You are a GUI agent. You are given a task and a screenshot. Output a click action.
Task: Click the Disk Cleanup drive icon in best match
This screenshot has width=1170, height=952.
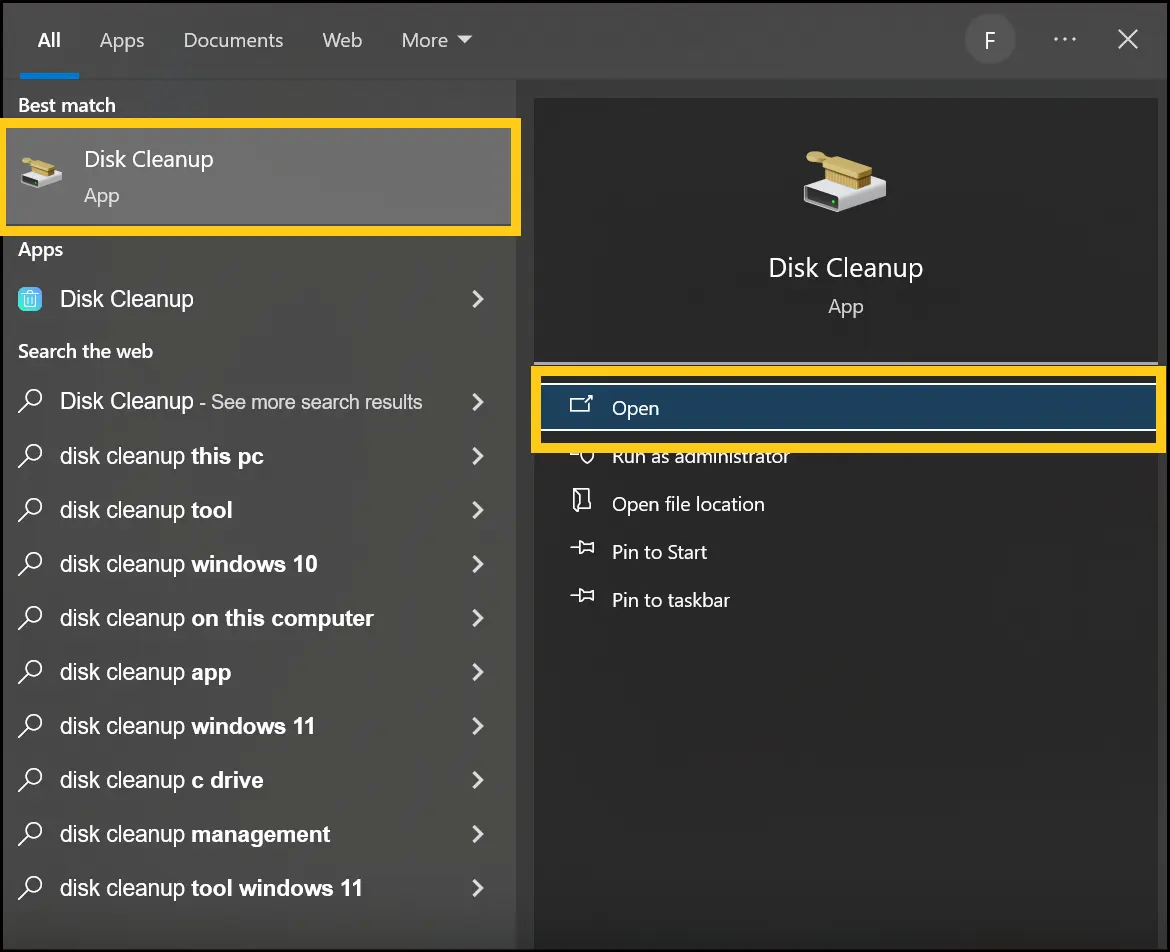point(41,172)
